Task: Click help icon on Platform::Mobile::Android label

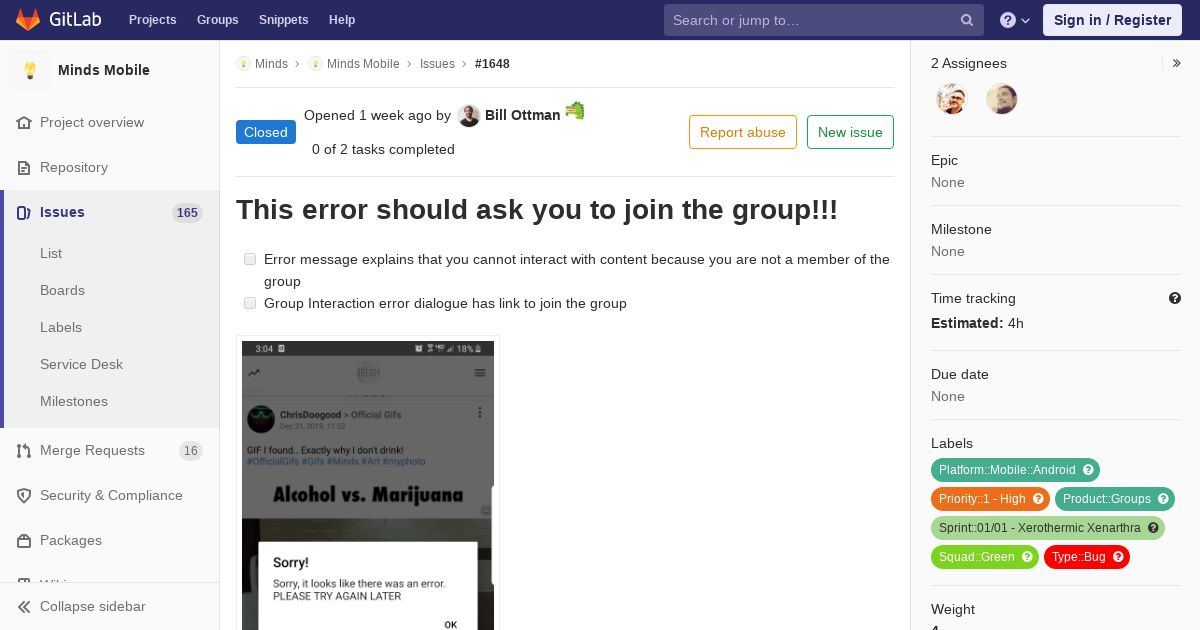Action: point(1088,470)
